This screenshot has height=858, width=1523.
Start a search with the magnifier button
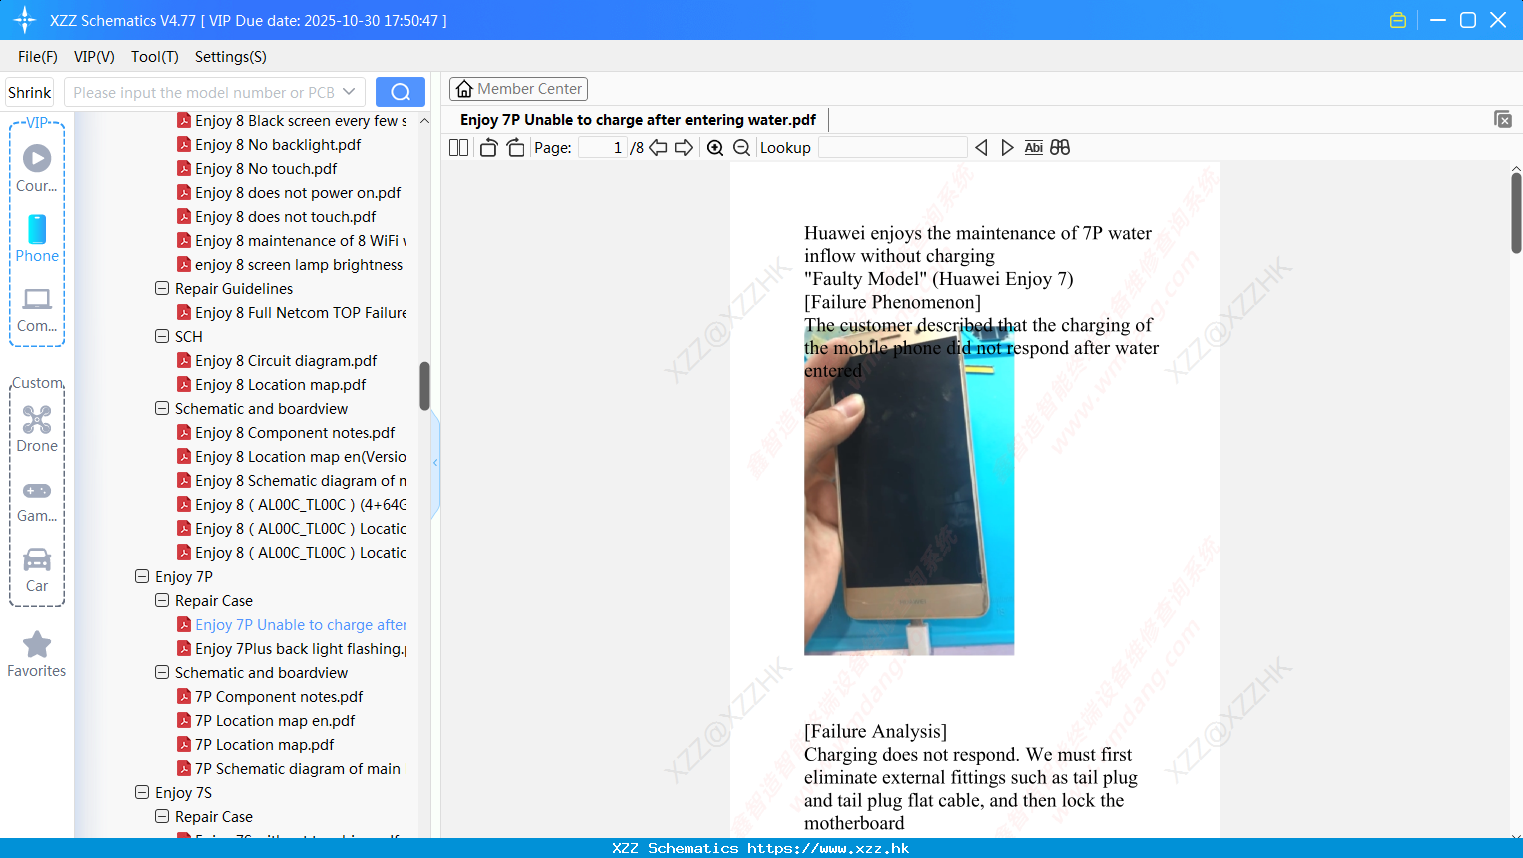pyautogui.click(x=400, y=91)
